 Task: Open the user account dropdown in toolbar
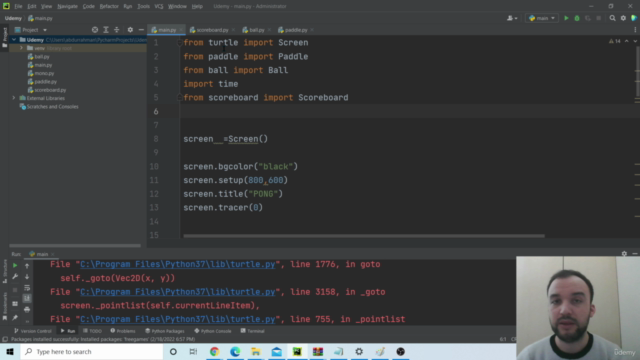512,18
